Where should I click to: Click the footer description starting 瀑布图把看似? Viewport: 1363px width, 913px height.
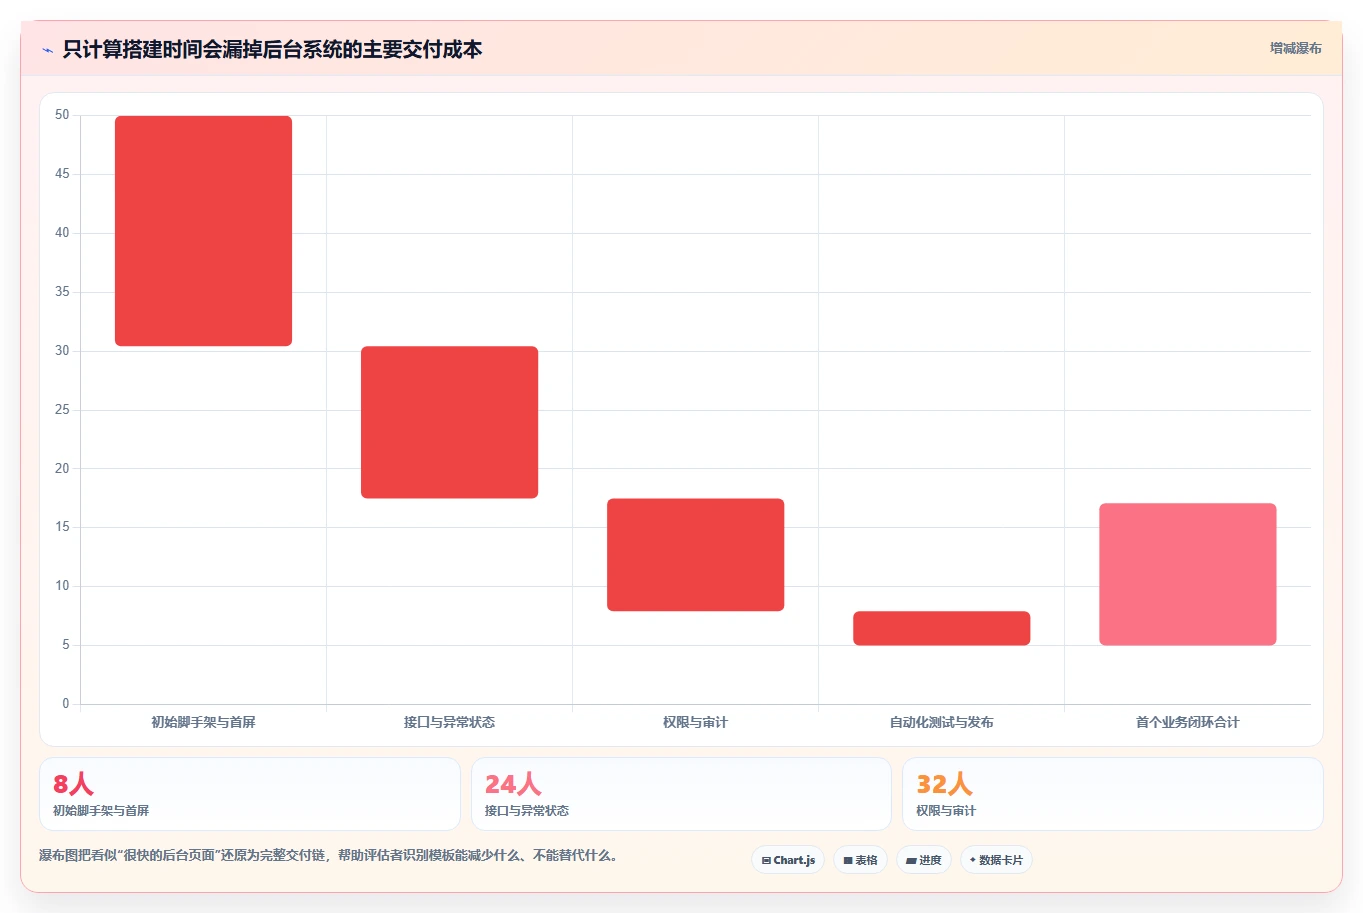329,856
